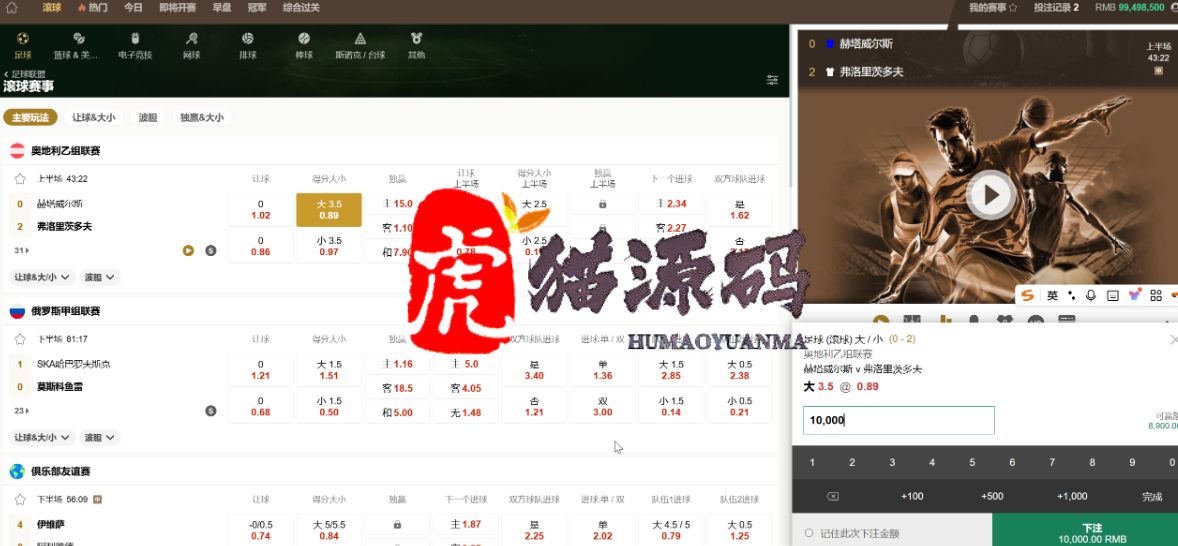Switch to 独赢&大小 tab
1178x546 pixels.
(201, 118)
